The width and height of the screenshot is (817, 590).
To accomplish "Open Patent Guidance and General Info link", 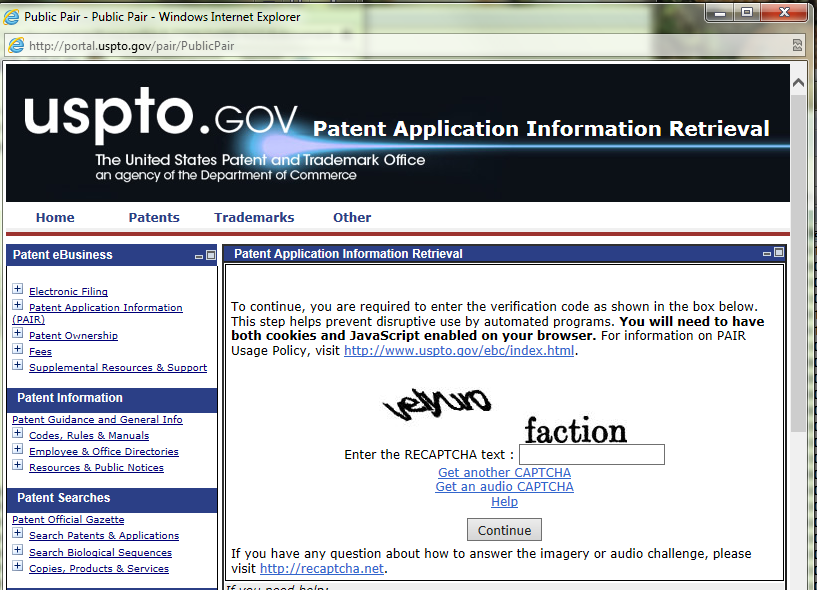I will (x=97, y=420).
